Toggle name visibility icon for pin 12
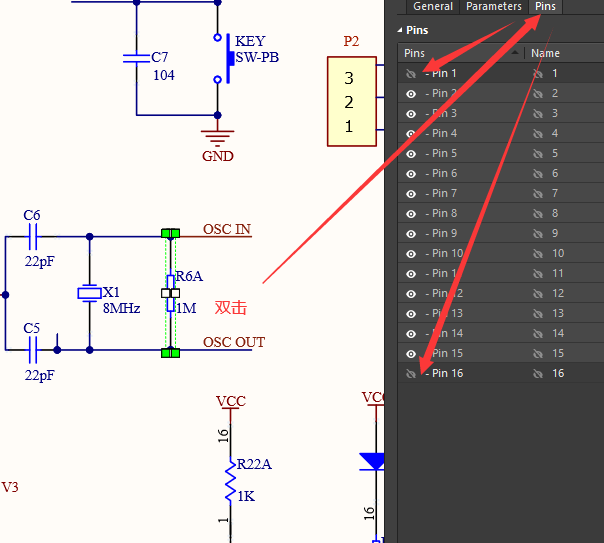 pos(538,294)
